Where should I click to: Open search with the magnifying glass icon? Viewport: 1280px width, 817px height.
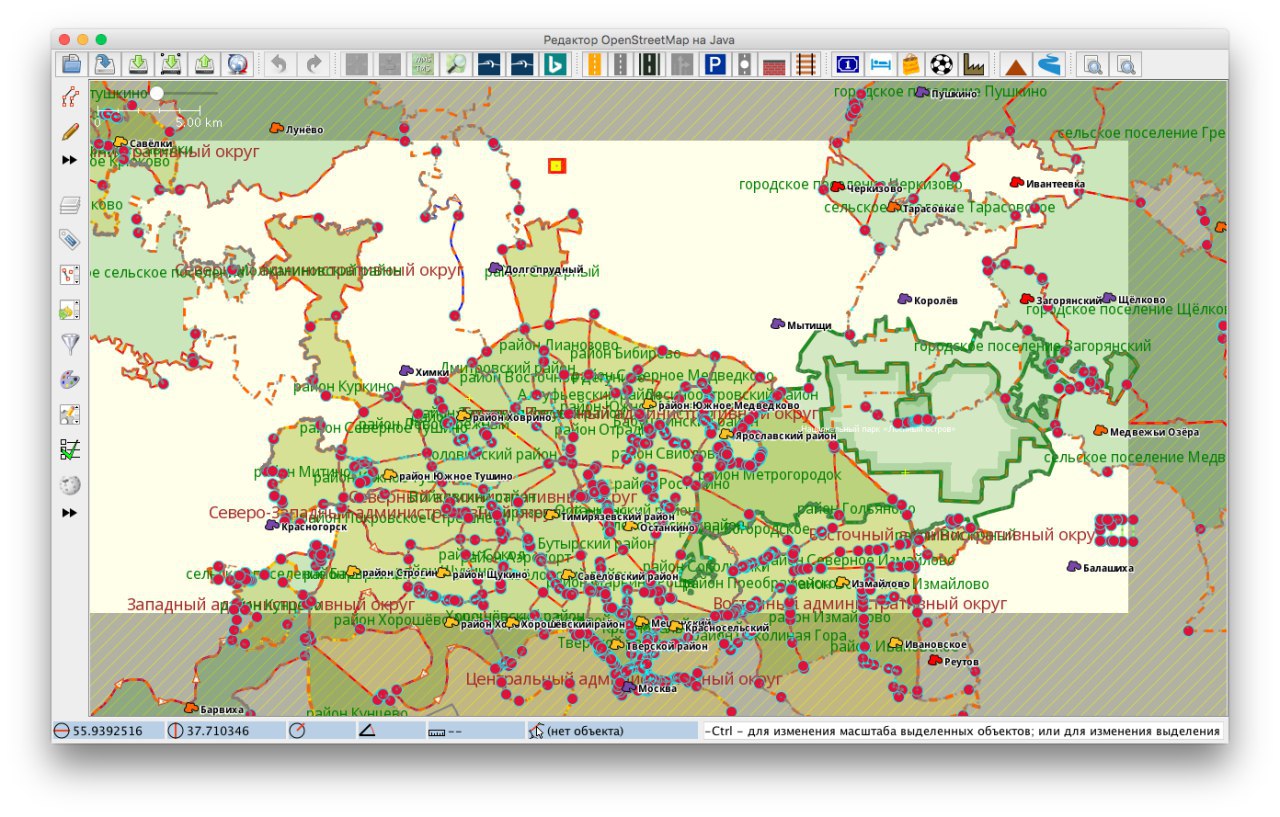click(456, 65)
